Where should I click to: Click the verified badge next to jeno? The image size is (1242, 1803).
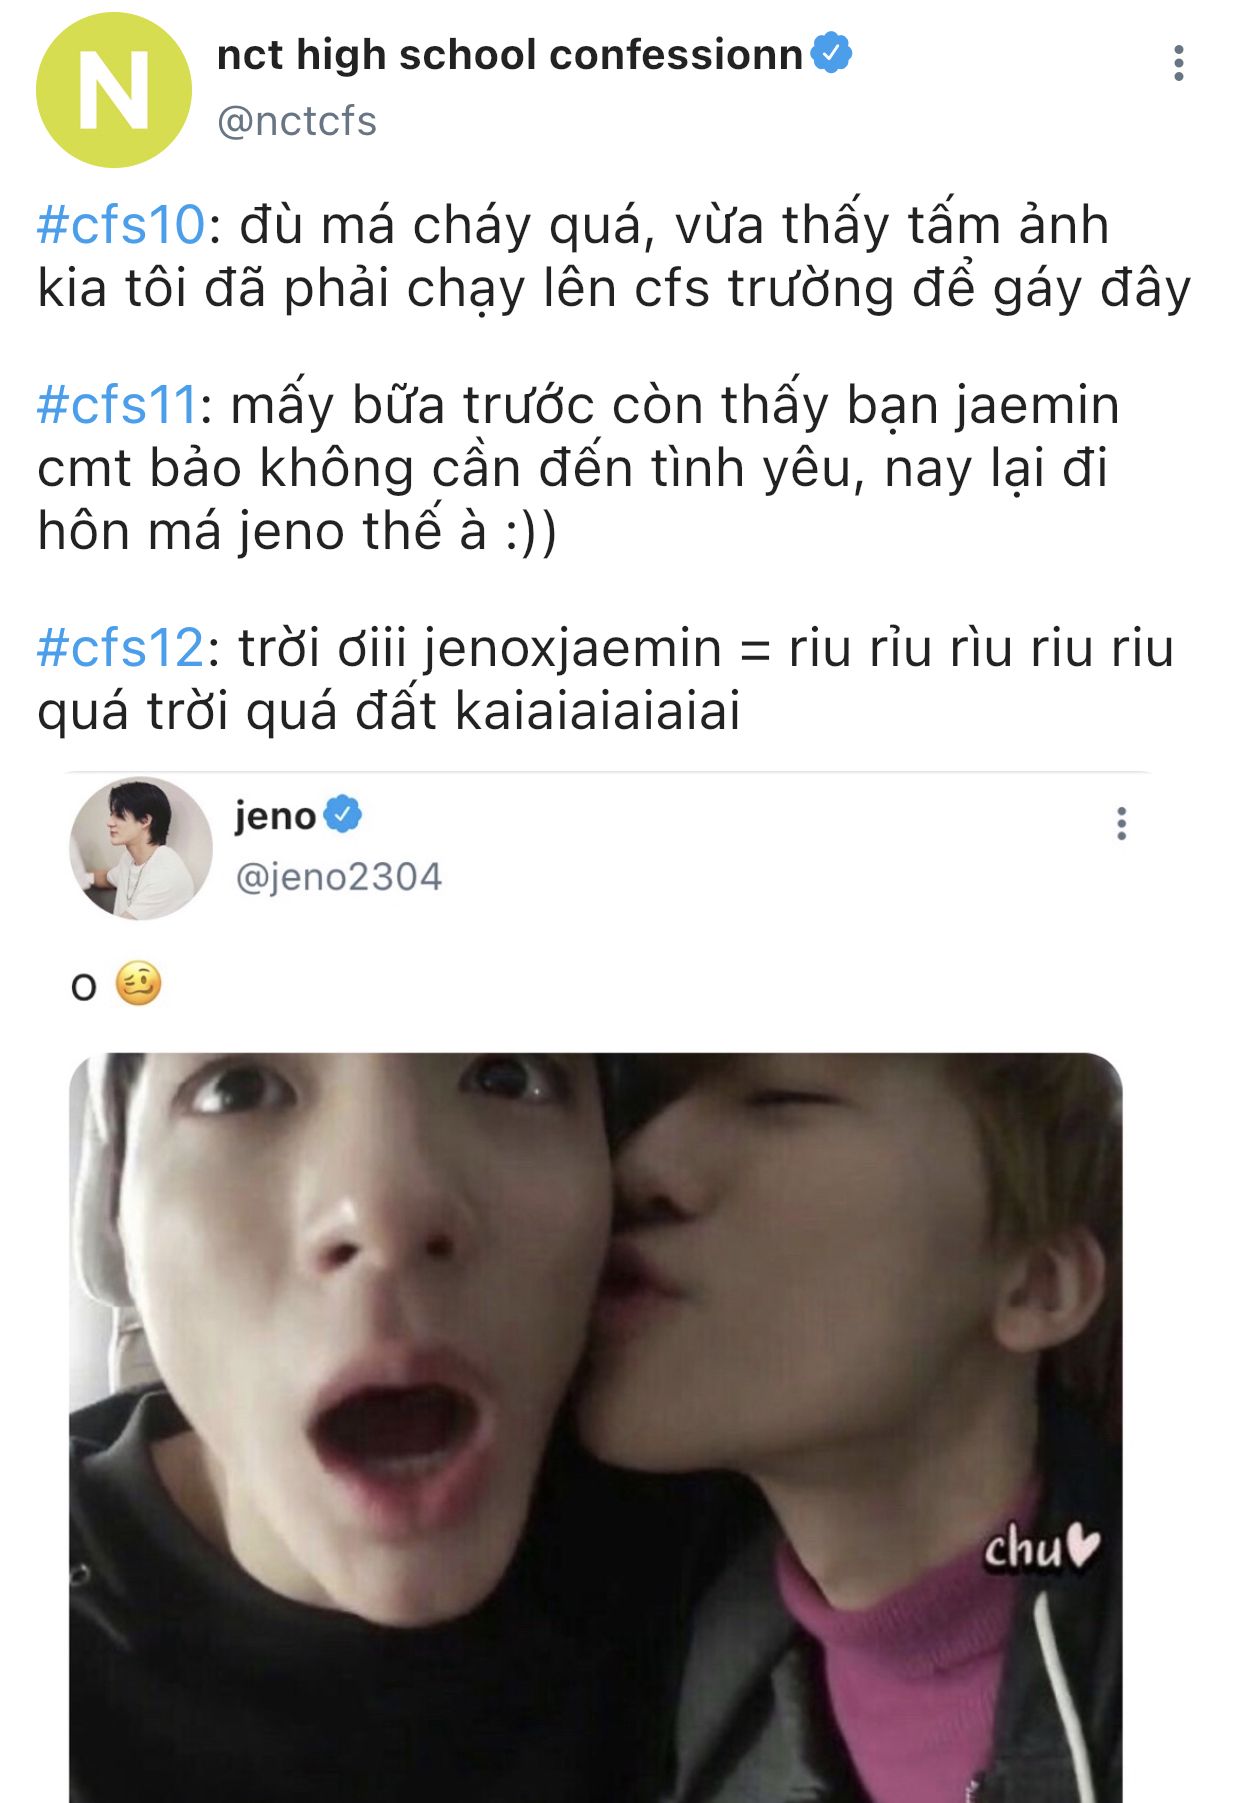pos(342,814)
